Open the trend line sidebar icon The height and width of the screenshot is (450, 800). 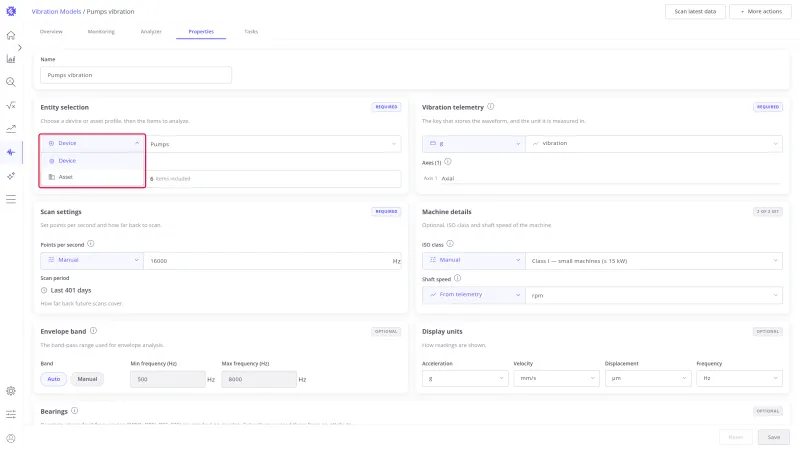coord(11,129)
